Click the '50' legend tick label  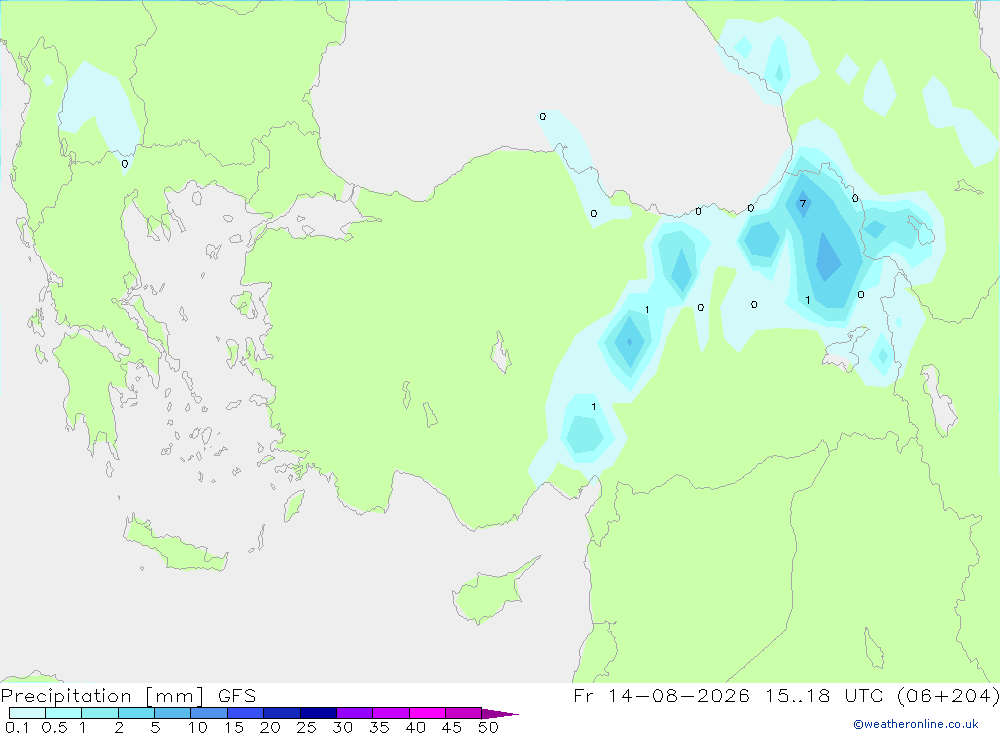489,727
